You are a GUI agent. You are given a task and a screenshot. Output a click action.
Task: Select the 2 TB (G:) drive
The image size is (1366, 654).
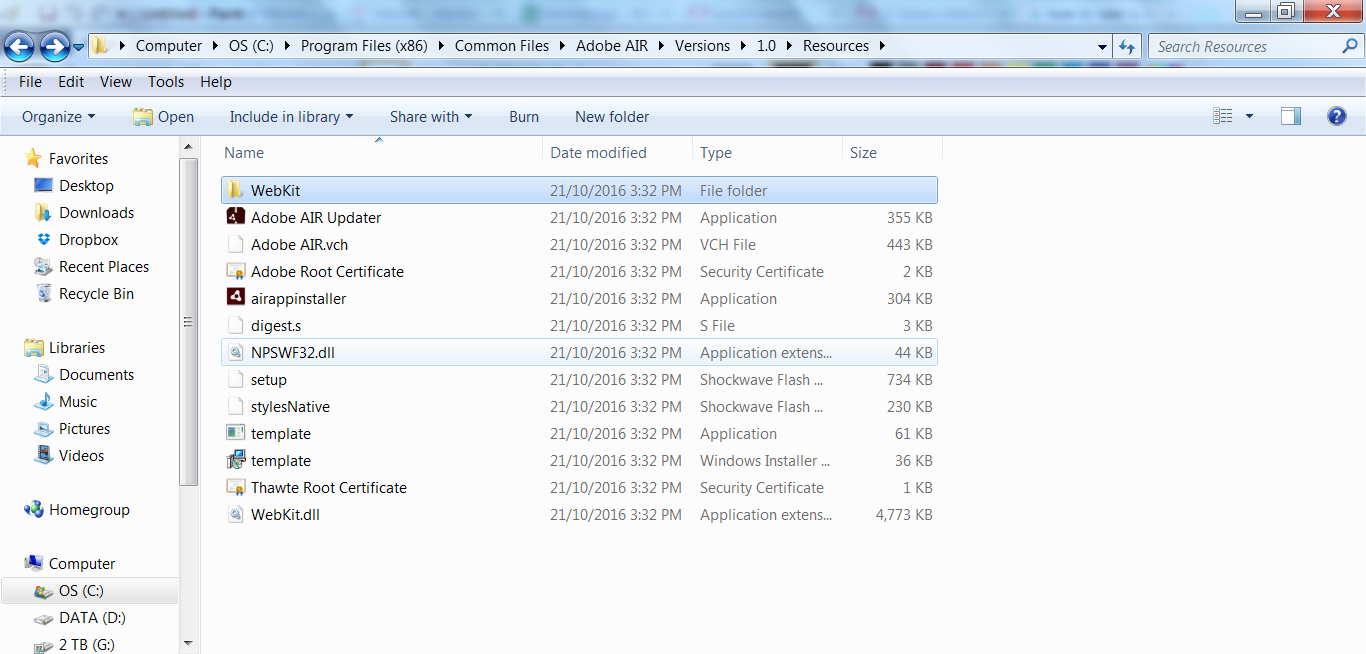pos(87,644)
